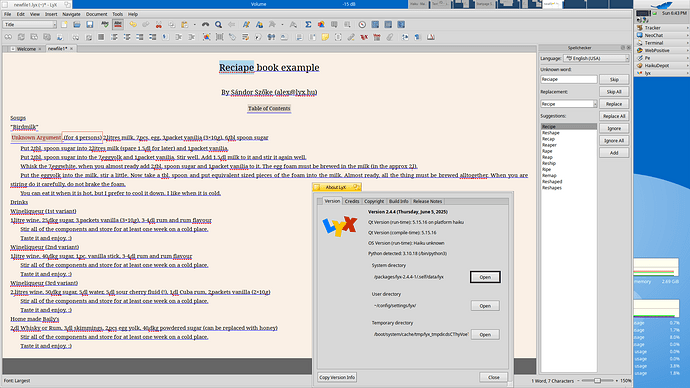The image size is (690, 388).
Task: Insert a numbered list
Action: [x=114, y=37]
